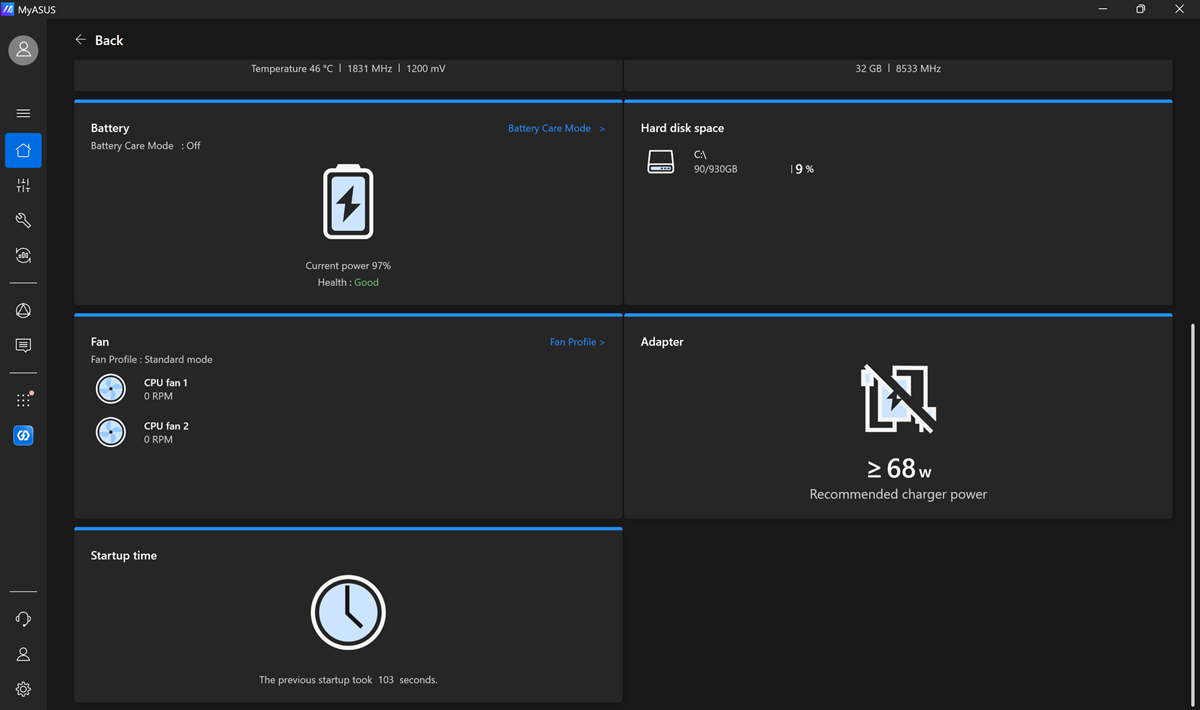Open the Battery Care Mode link

click(556, 128)
